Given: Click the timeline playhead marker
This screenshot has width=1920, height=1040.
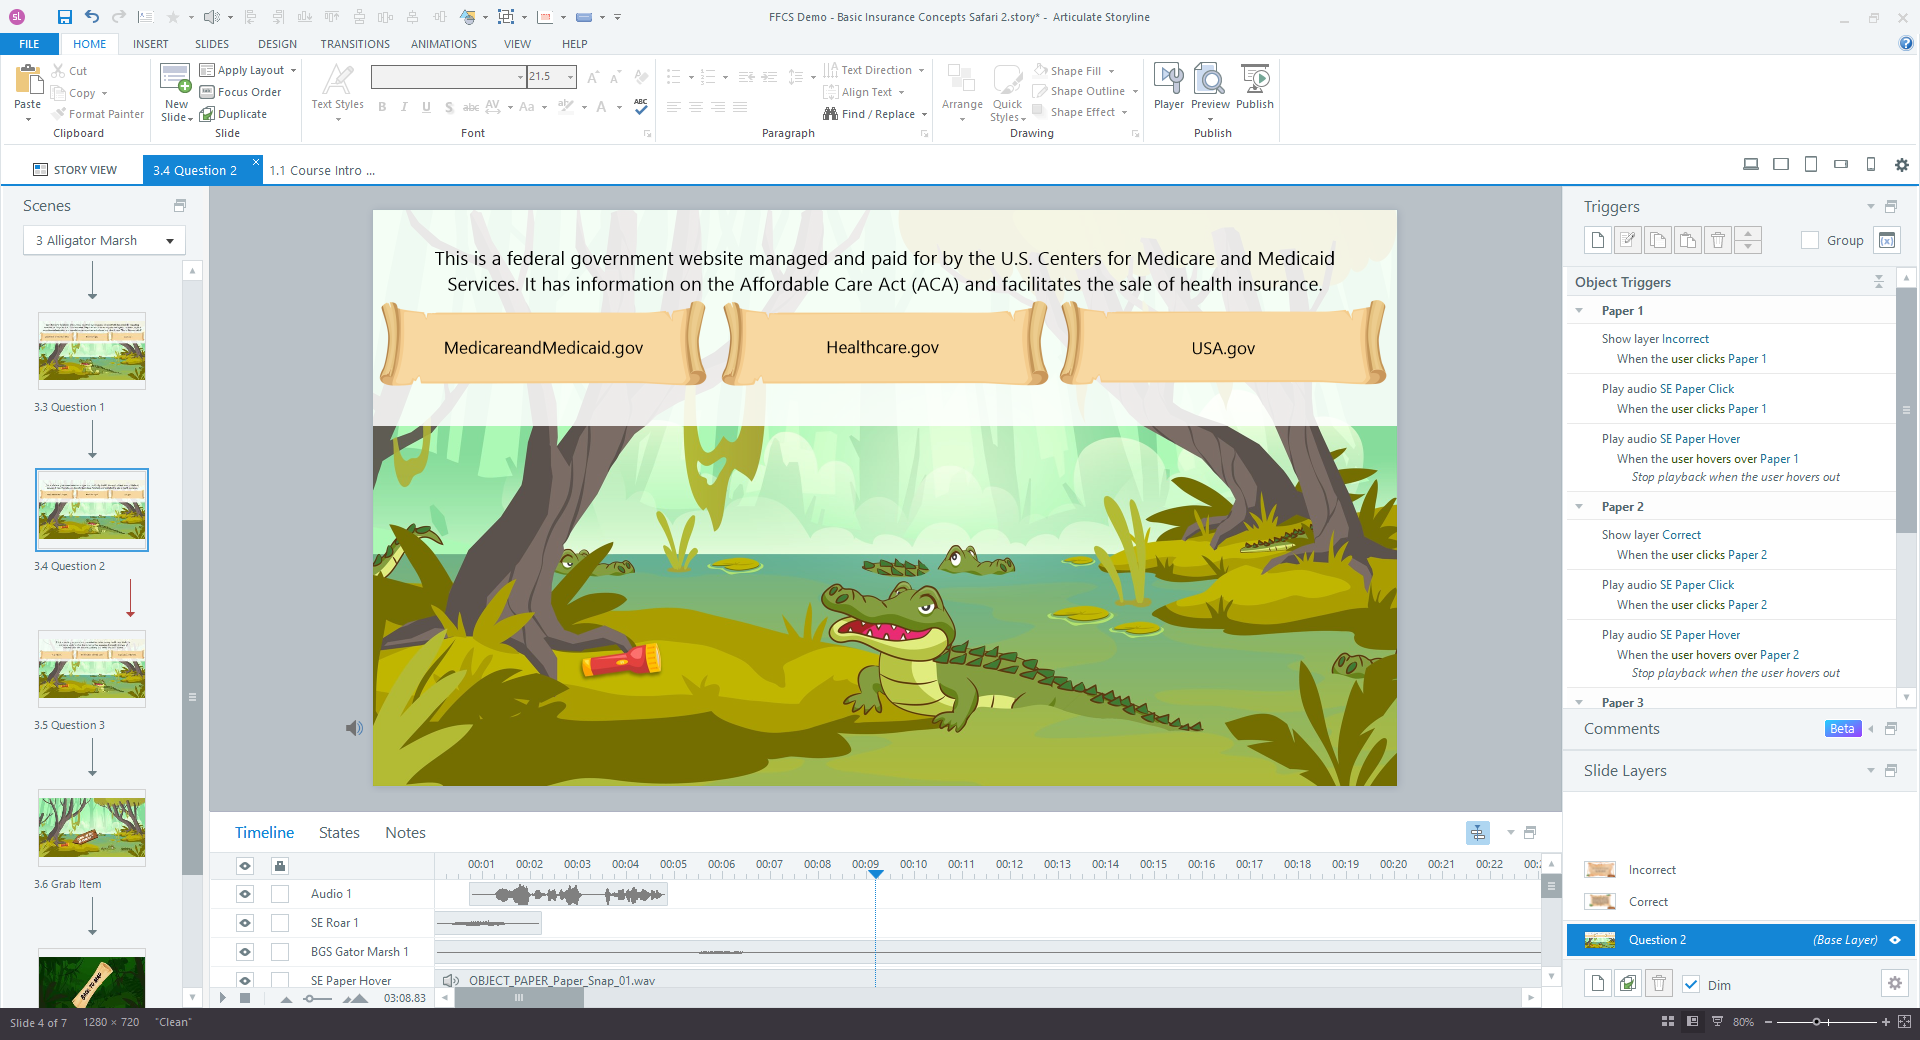Looking at the screenshot, I should point(875,874).
